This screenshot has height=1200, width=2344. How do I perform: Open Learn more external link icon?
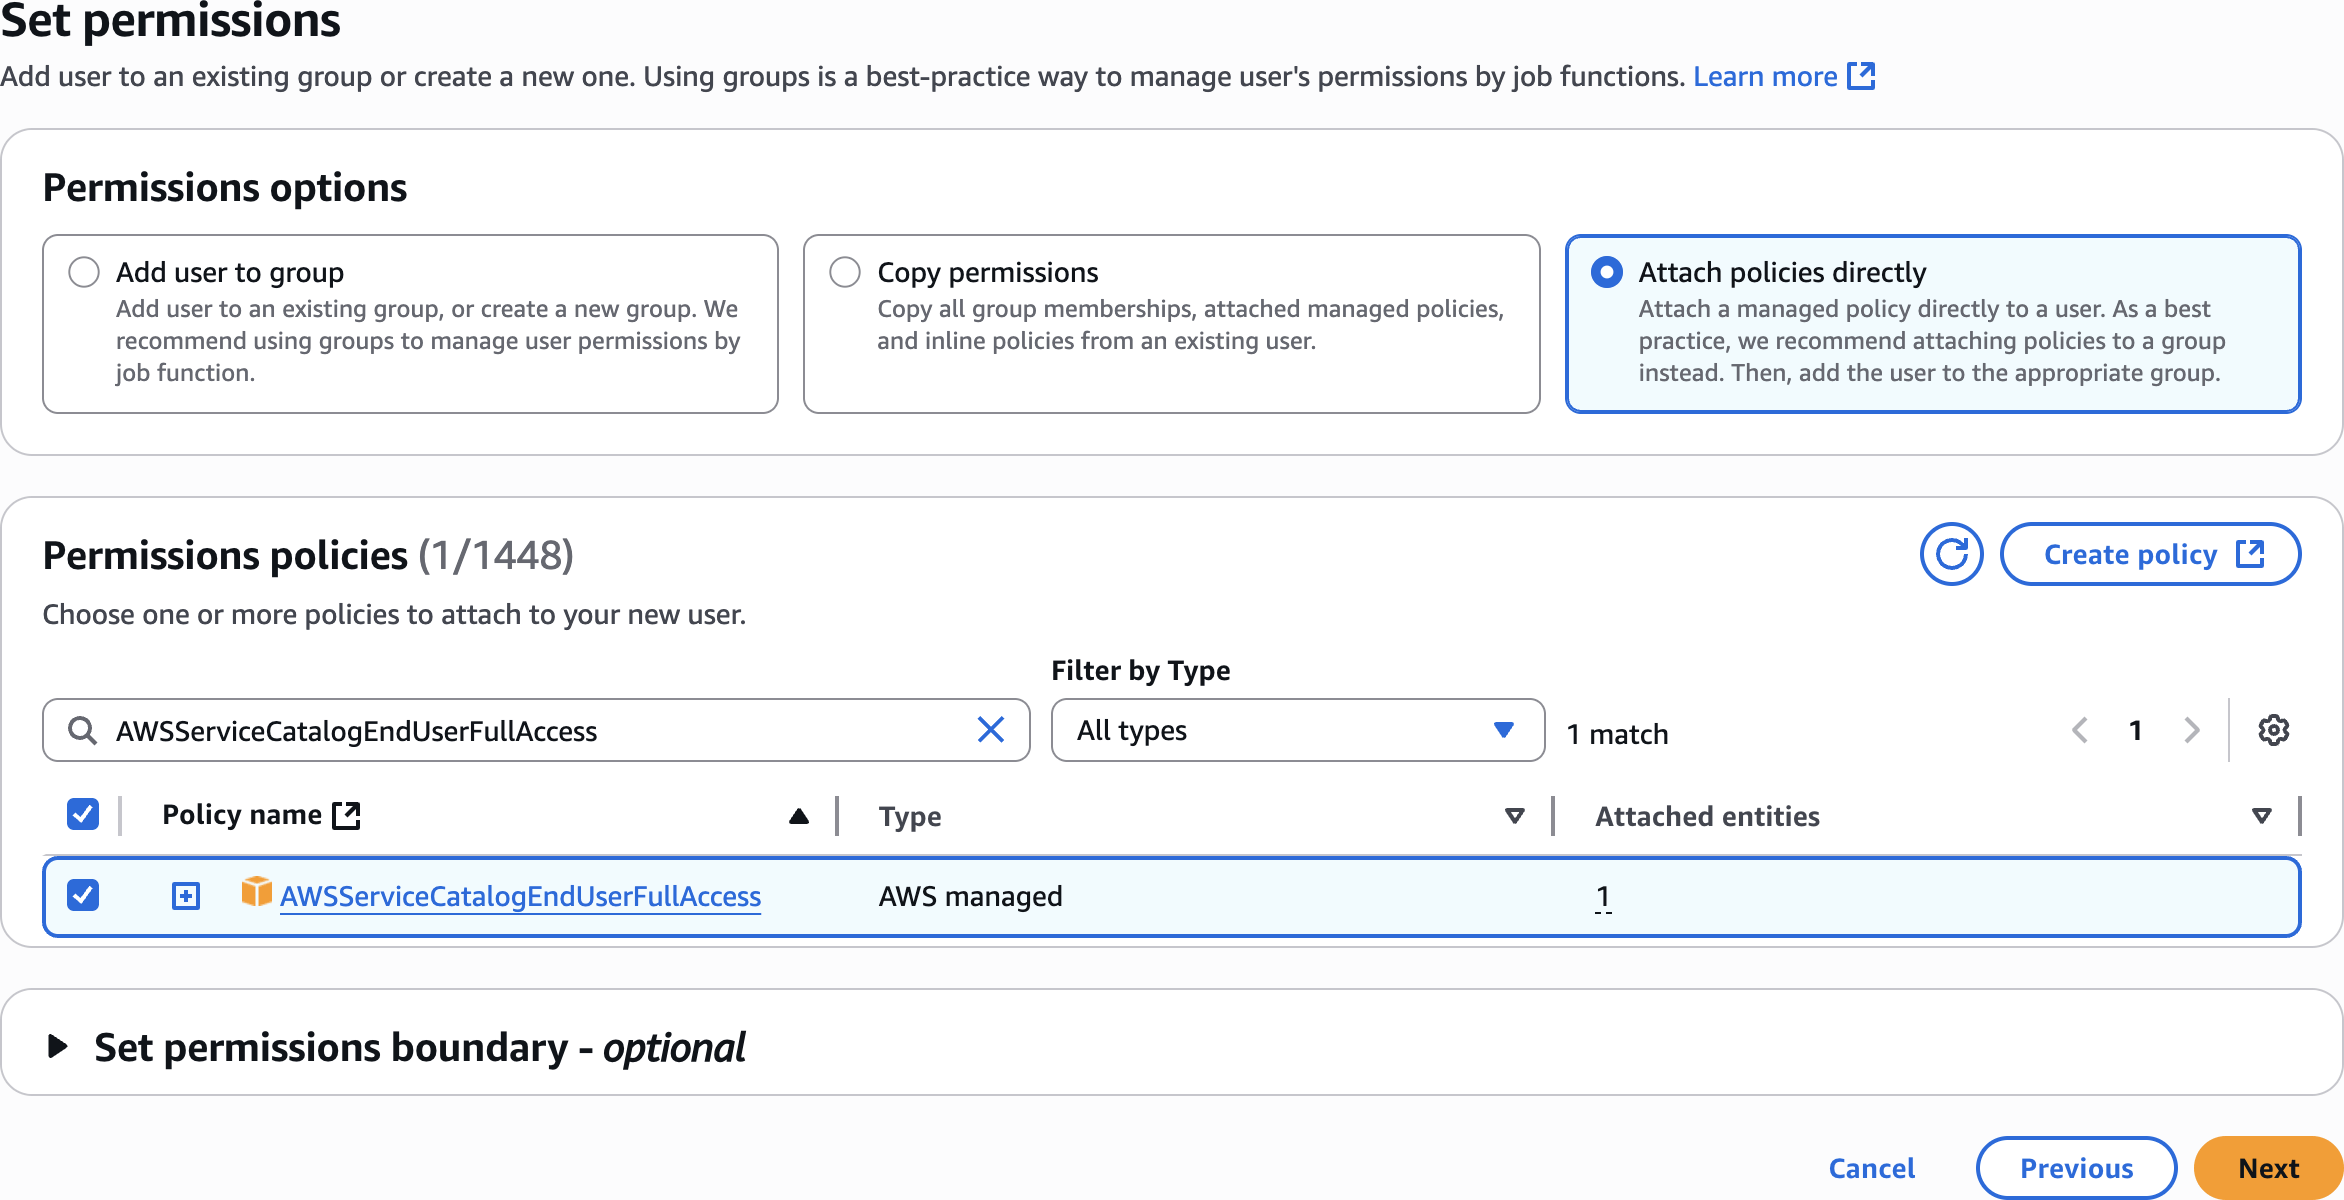tap(1861, 76)
